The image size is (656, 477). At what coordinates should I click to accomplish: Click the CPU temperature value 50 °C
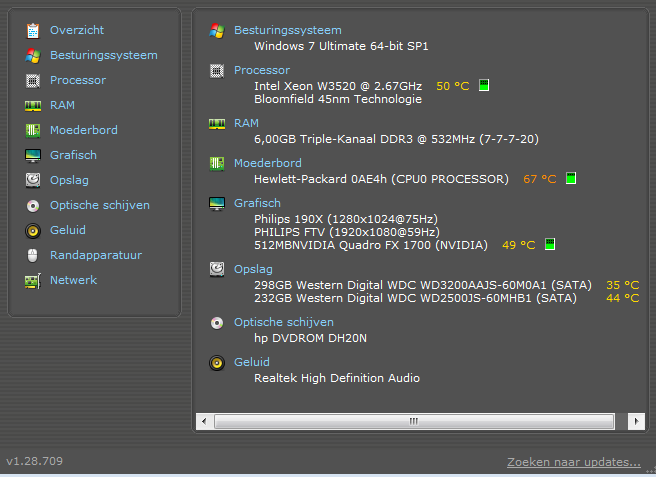[453, 86]
